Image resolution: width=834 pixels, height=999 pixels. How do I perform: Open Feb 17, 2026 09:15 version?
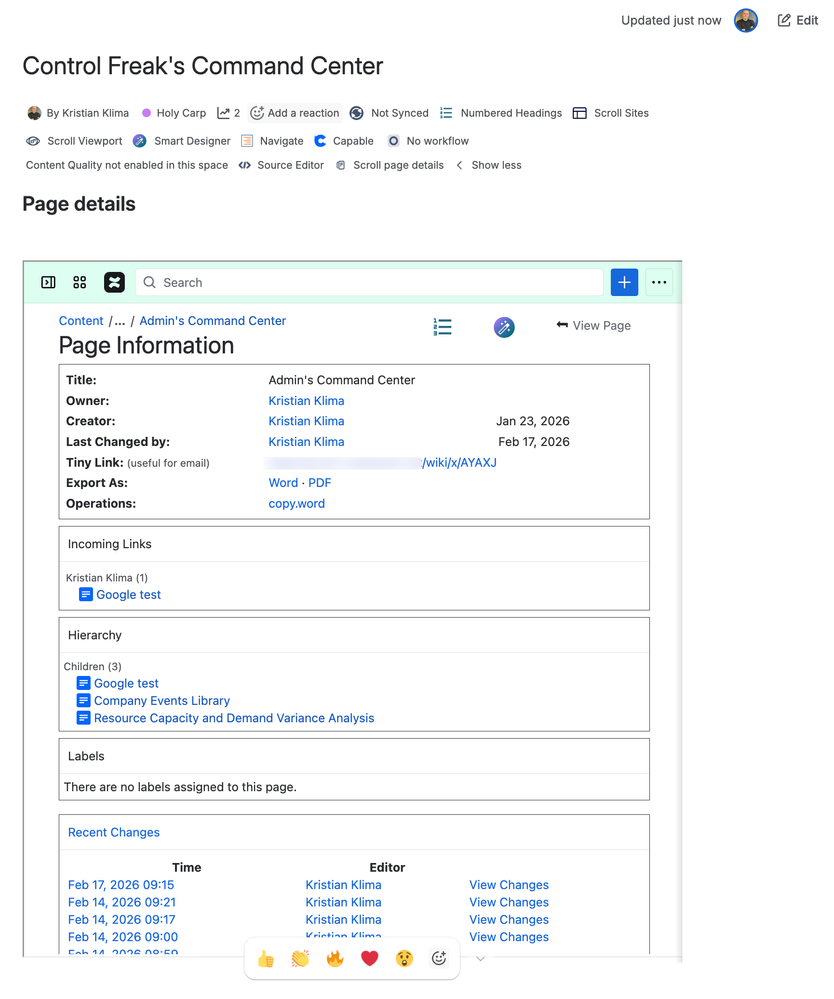[121, 885]
